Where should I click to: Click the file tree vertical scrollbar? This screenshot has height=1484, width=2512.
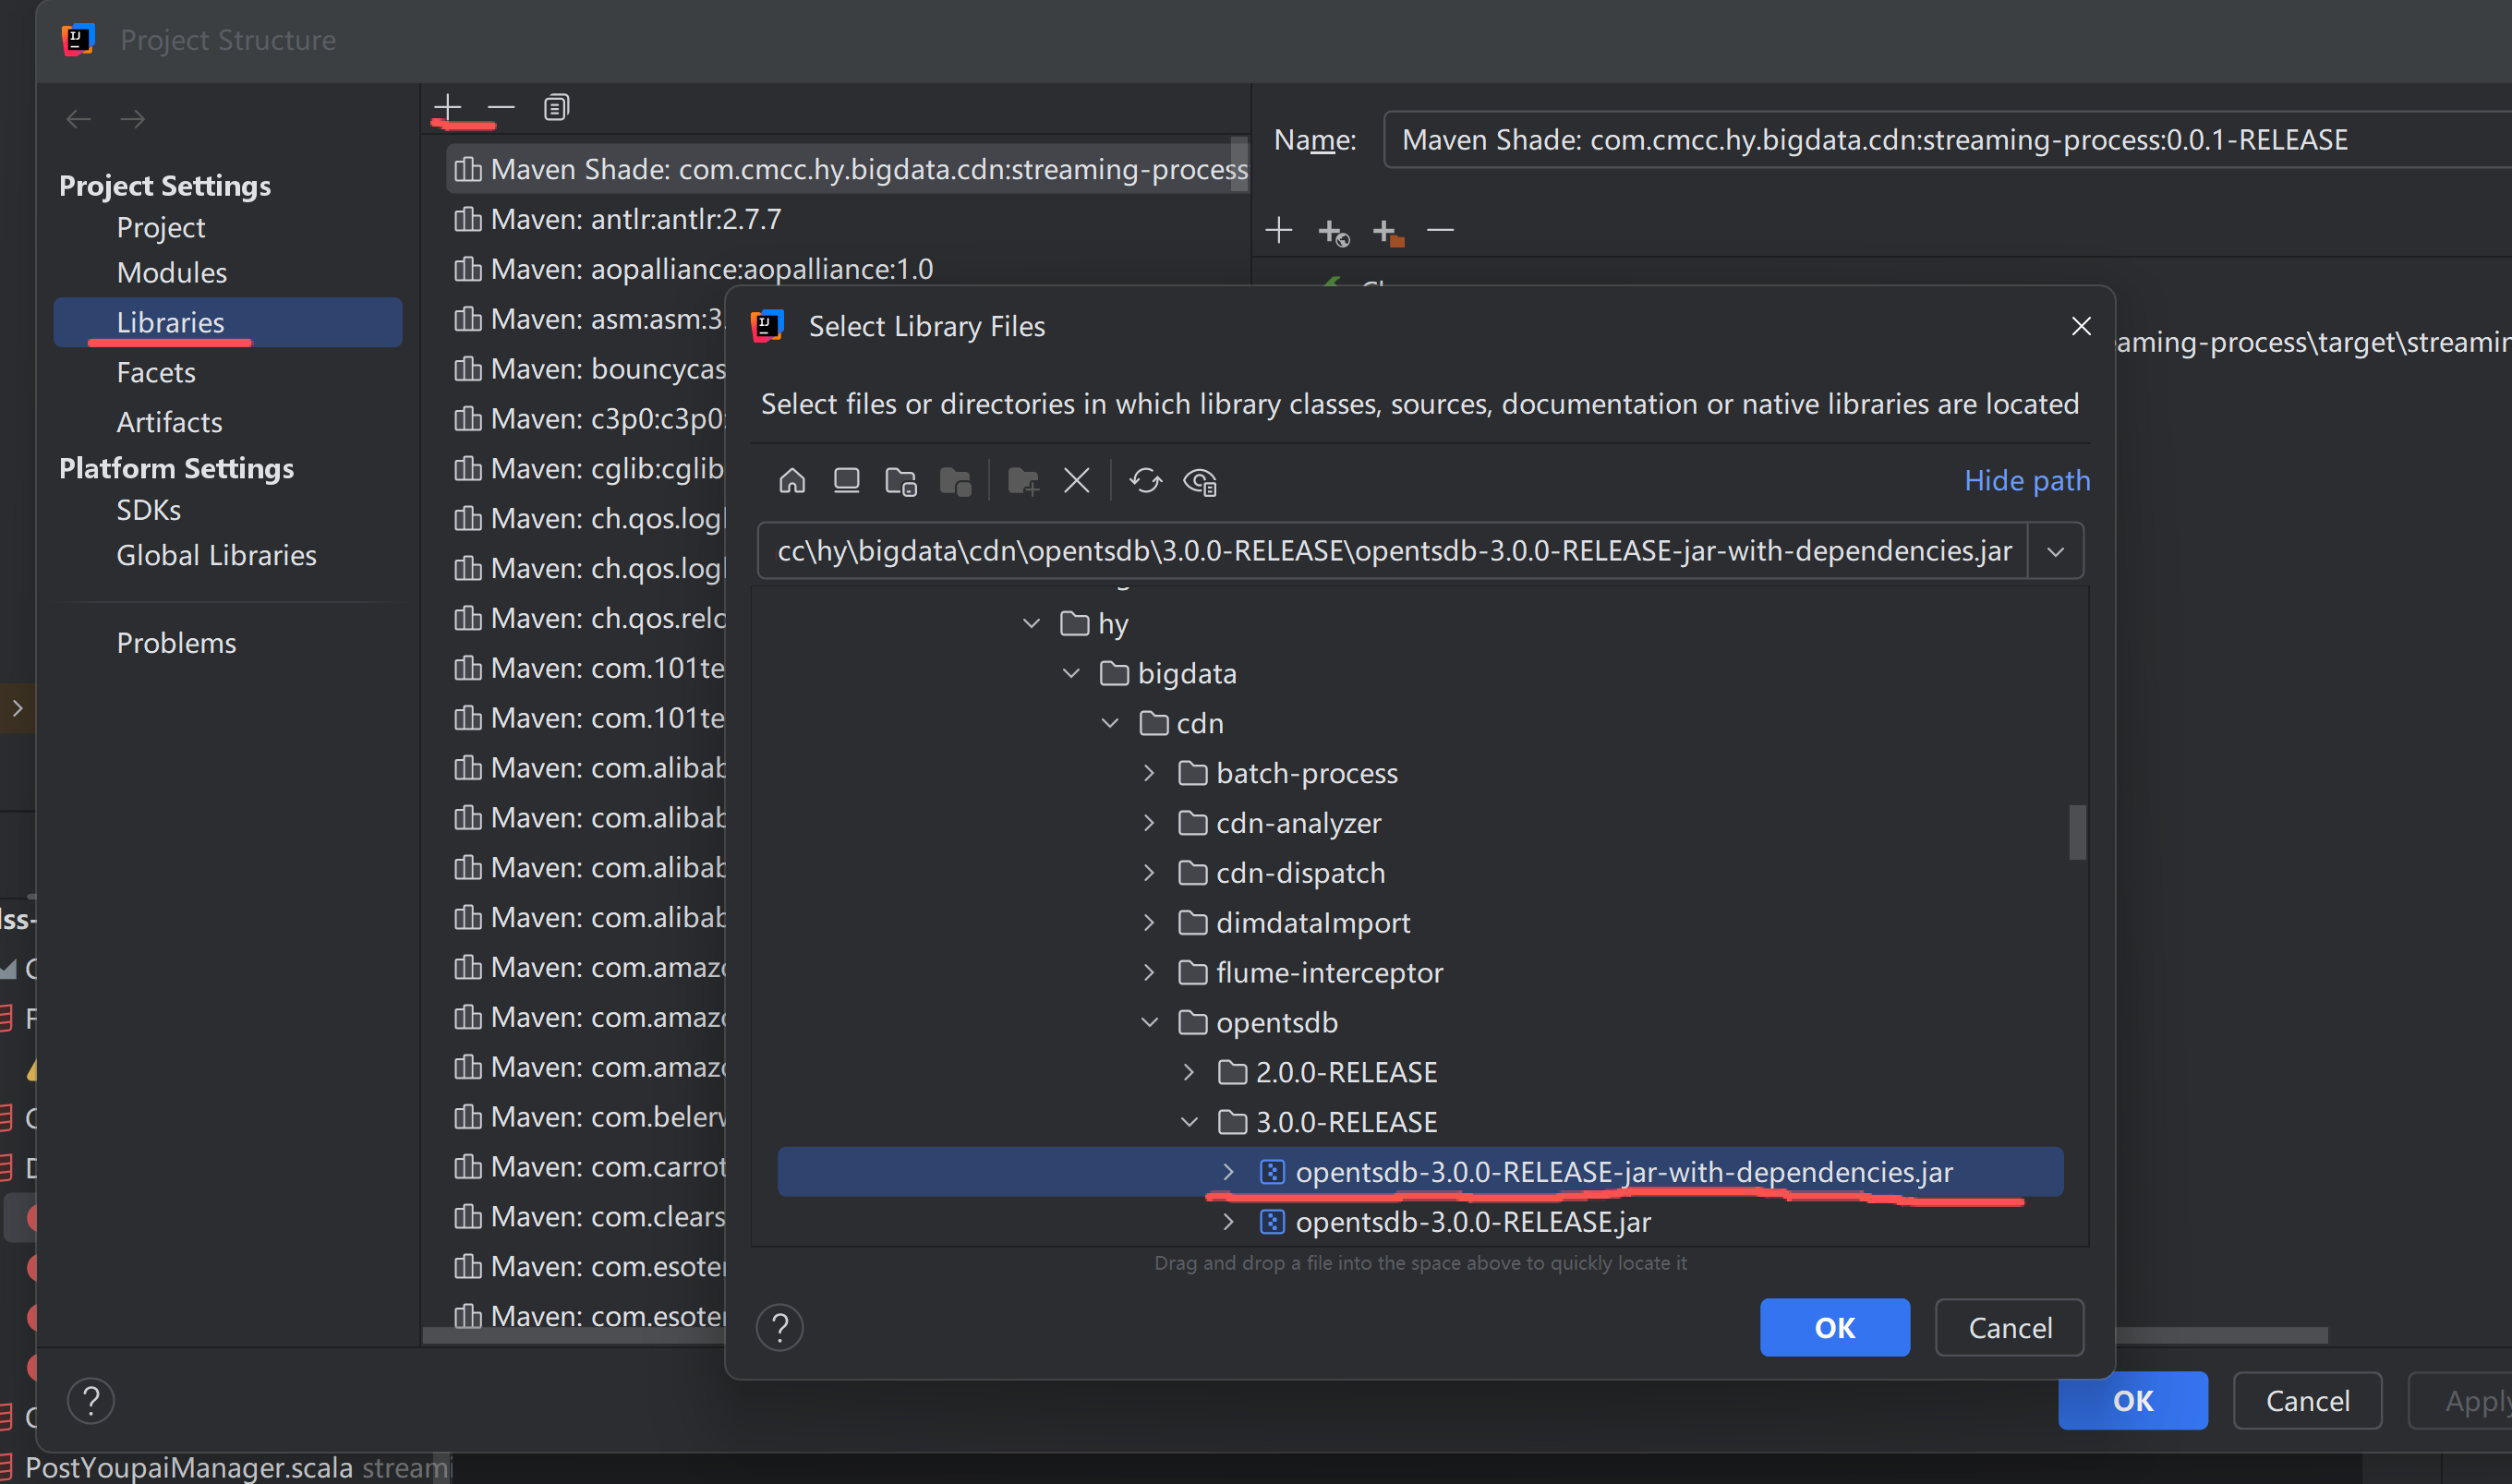pos(2077,832)
